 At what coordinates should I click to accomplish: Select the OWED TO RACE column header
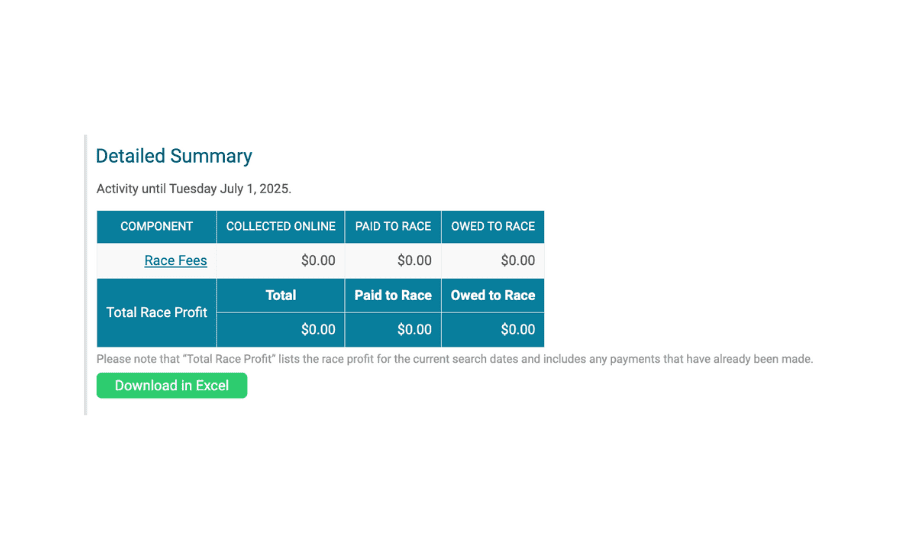[x=493, y=227]
